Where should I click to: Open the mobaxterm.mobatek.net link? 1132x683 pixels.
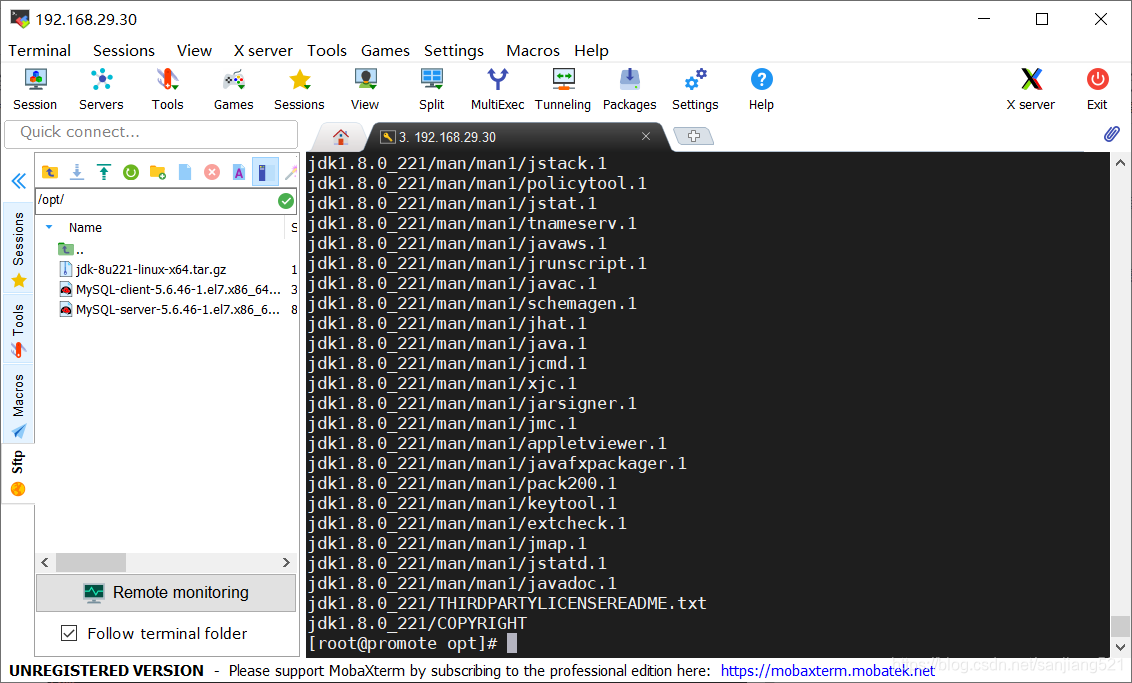click(827, 671)
